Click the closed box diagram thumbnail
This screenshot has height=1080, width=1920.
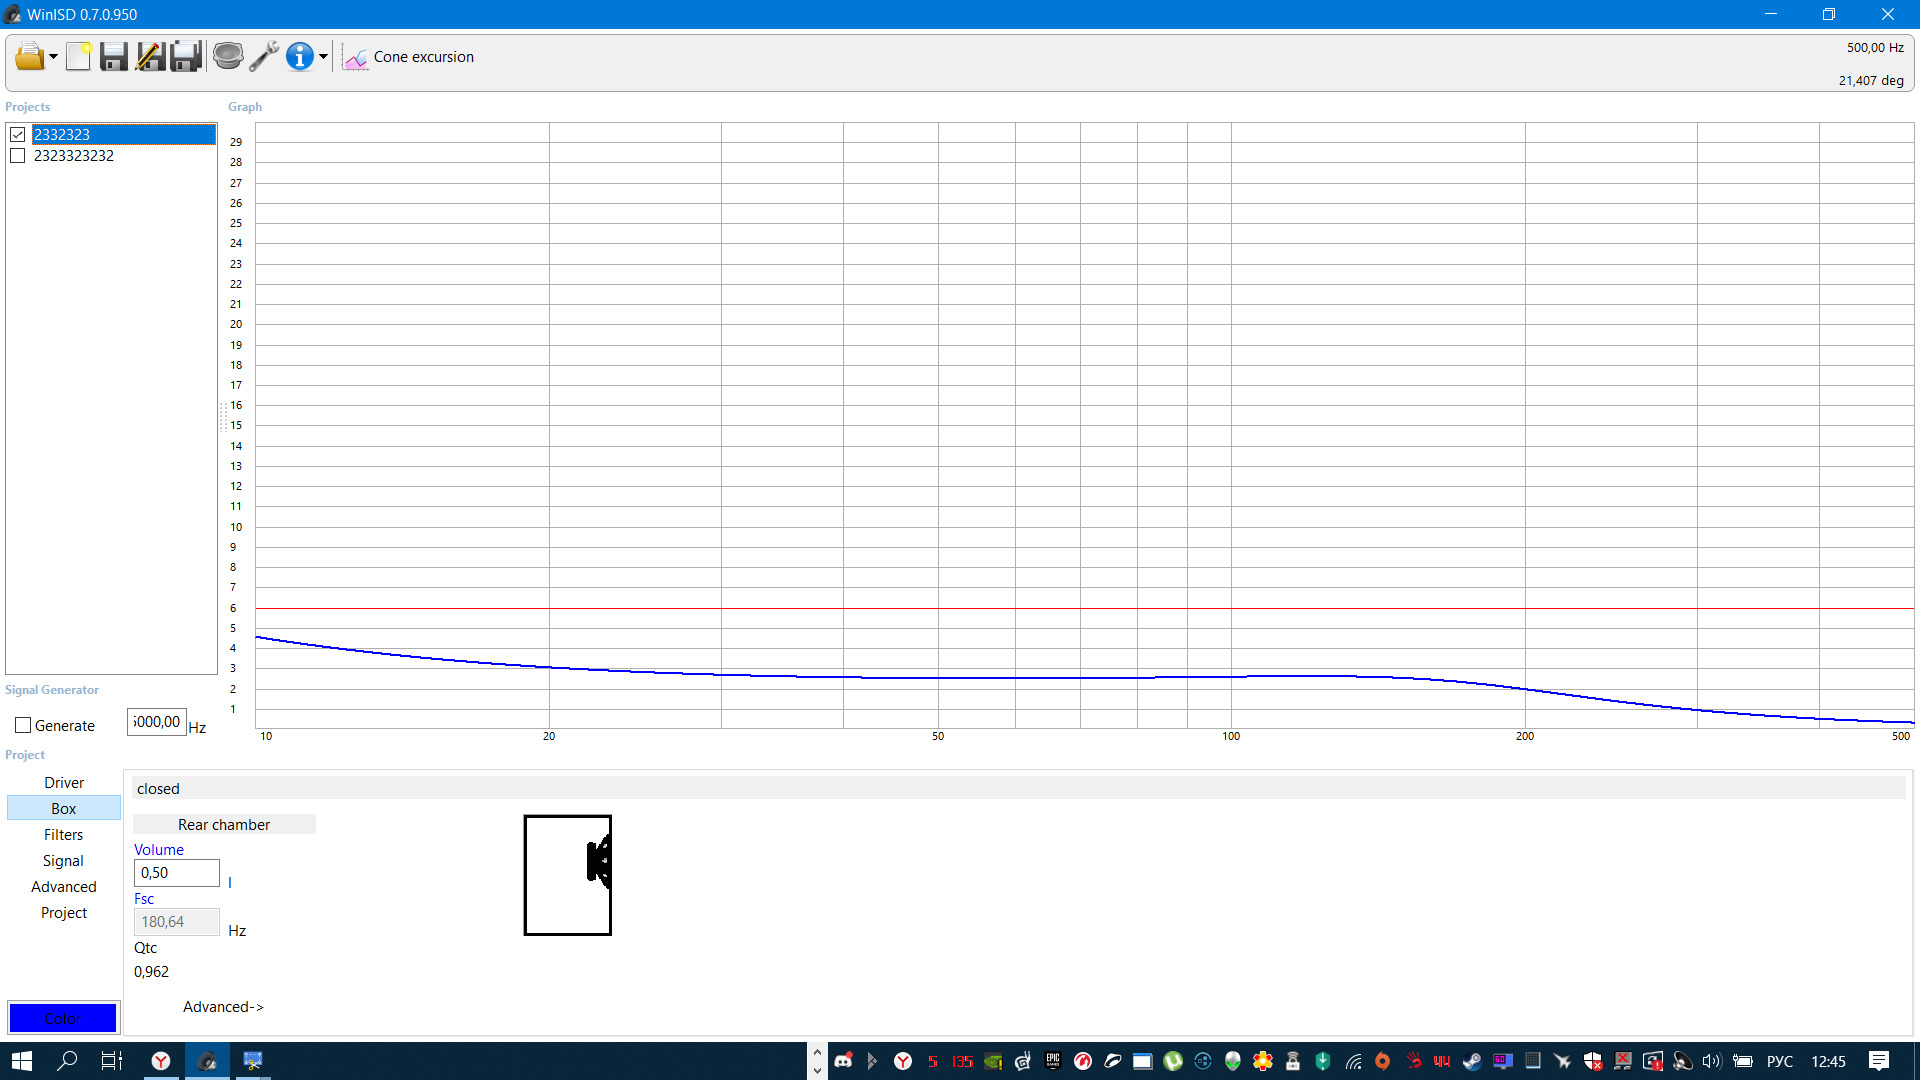pyautogui.click(x=568, y=876)
